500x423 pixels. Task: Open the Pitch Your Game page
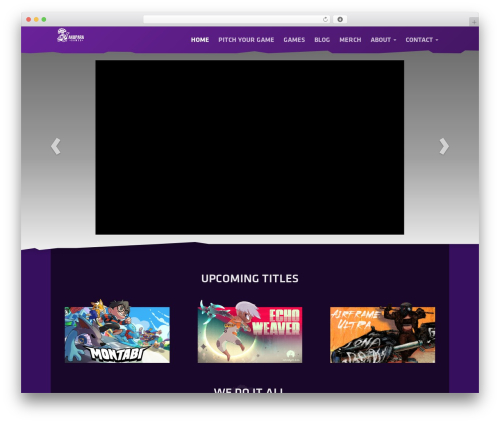pos(246,40)
